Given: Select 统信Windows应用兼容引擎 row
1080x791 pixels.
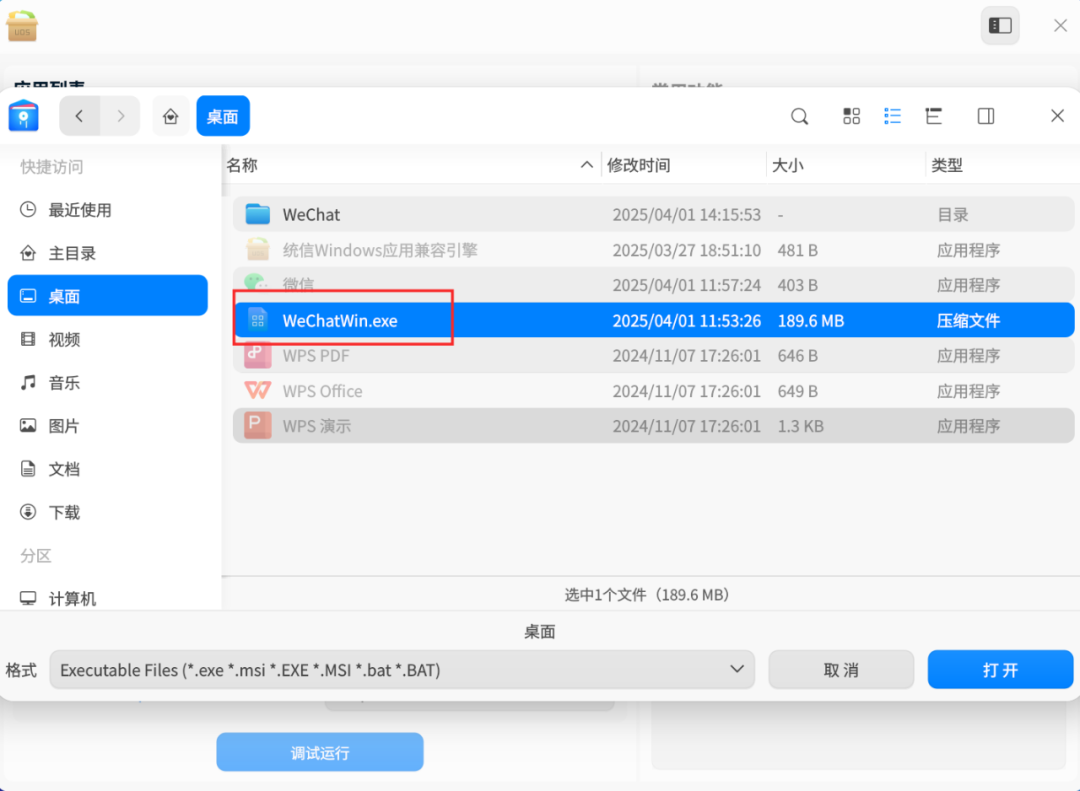Looking at the screenshot, I should 654,249.
